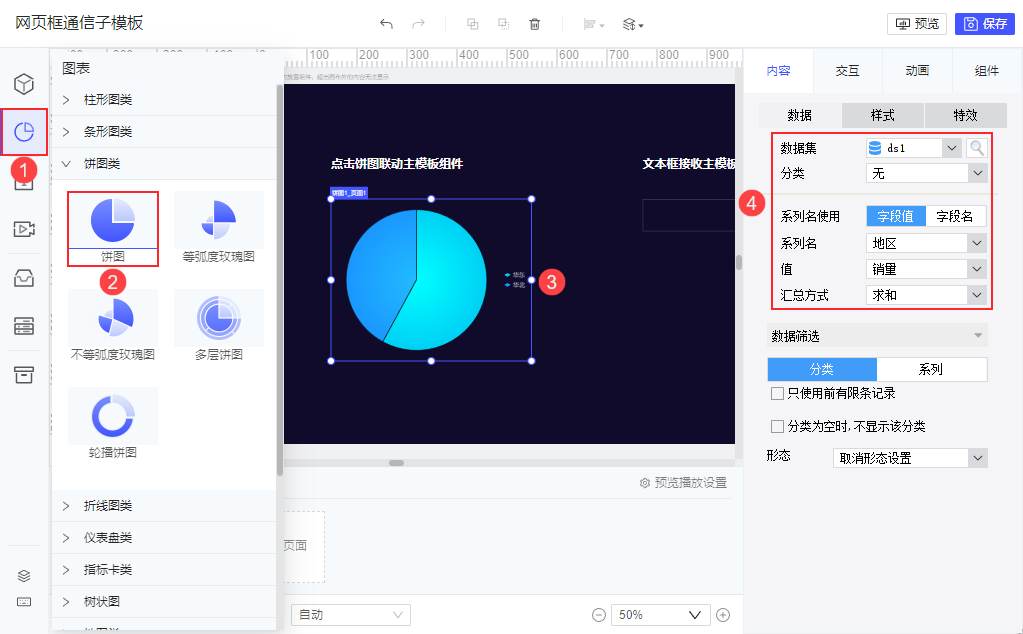Open the 系列名 地区 dropdown
Image resolution: width=1023 pixels, height=634 pixels.
926,243
